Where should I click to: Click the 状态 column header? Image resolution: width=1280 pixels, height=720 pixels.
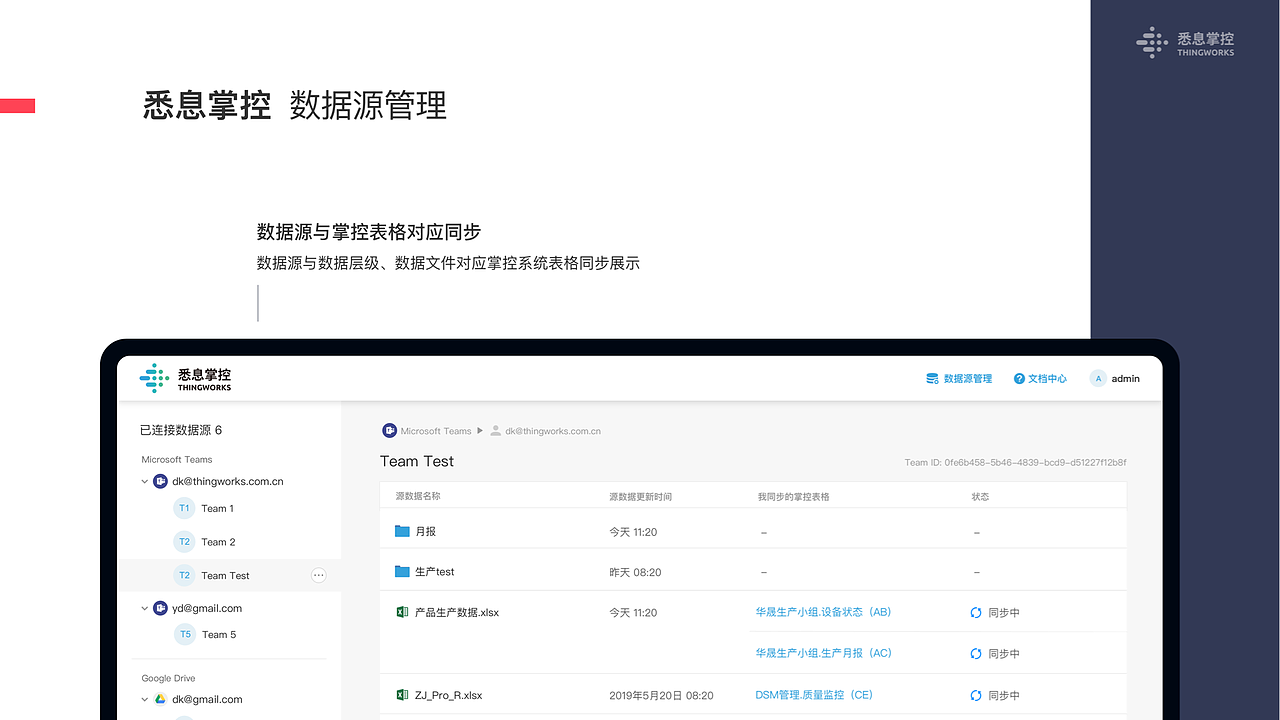click(x=980, y=497)
